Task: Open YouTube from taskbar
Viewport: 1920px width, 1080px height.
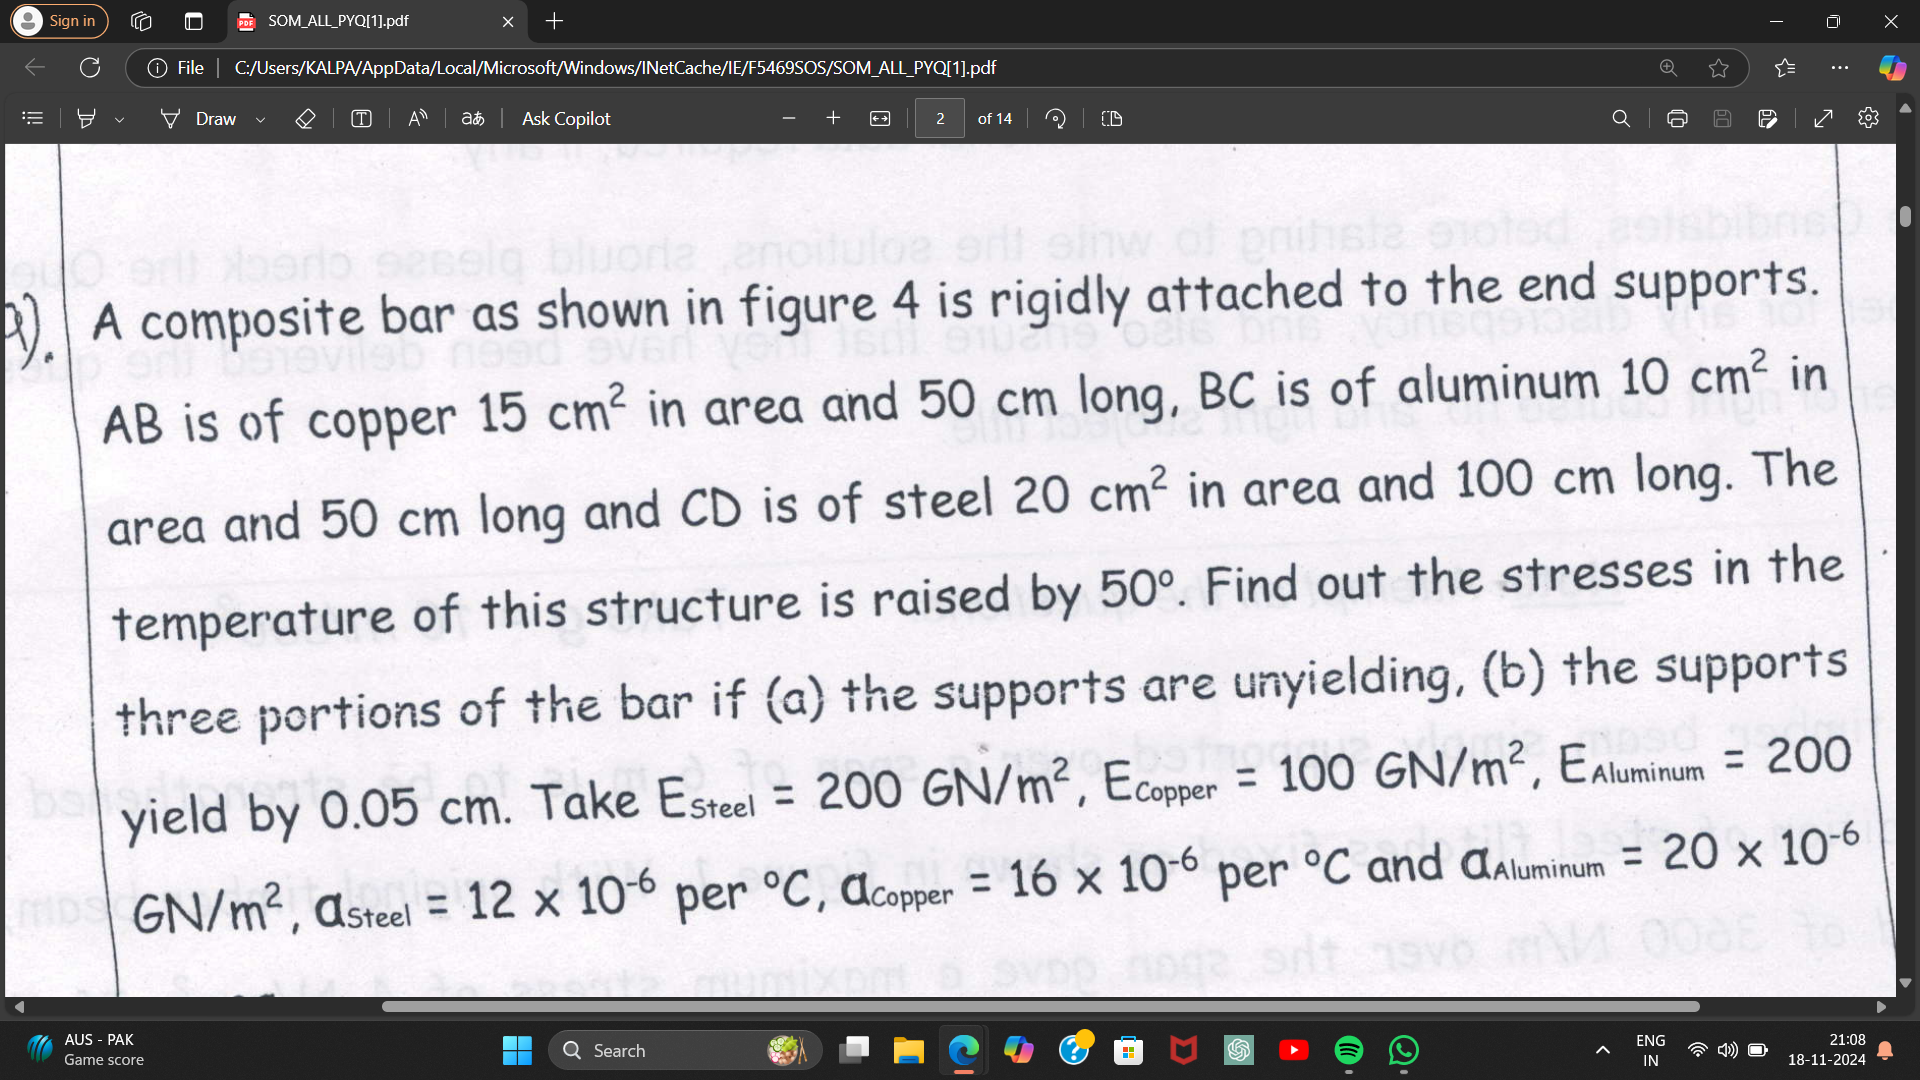Action: (1293, 1050)
